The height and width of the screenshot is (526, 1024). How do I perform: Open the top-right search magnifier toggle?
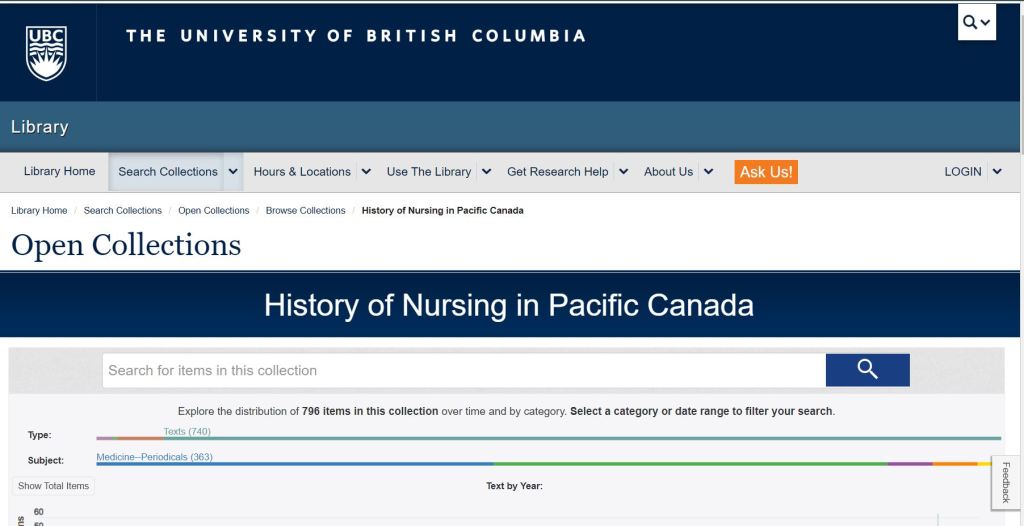coord(977,22)
